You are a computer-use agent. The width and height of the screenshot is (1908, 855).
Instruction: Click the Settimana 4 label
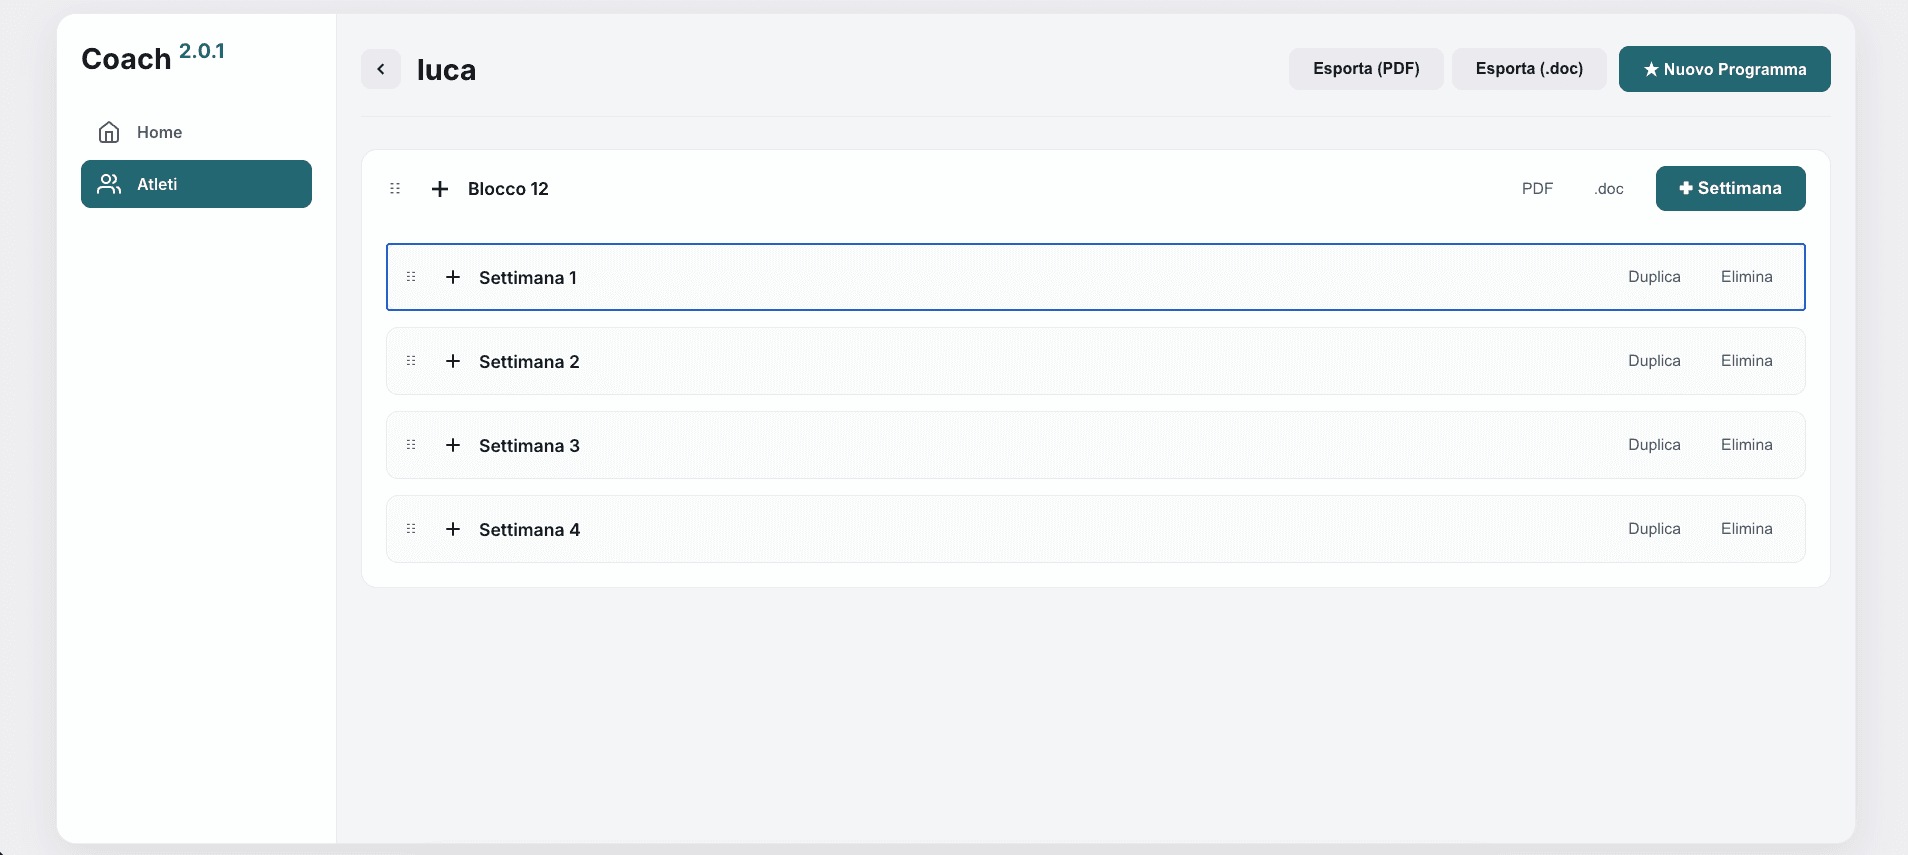point(529,530)
